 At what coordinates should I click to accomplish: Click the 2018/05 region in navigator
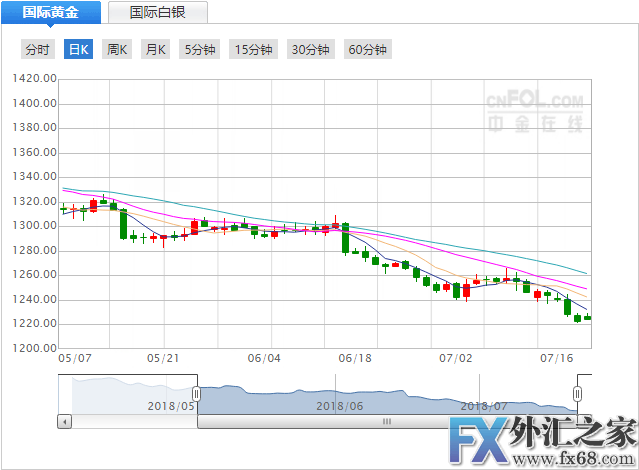point(170,405)
